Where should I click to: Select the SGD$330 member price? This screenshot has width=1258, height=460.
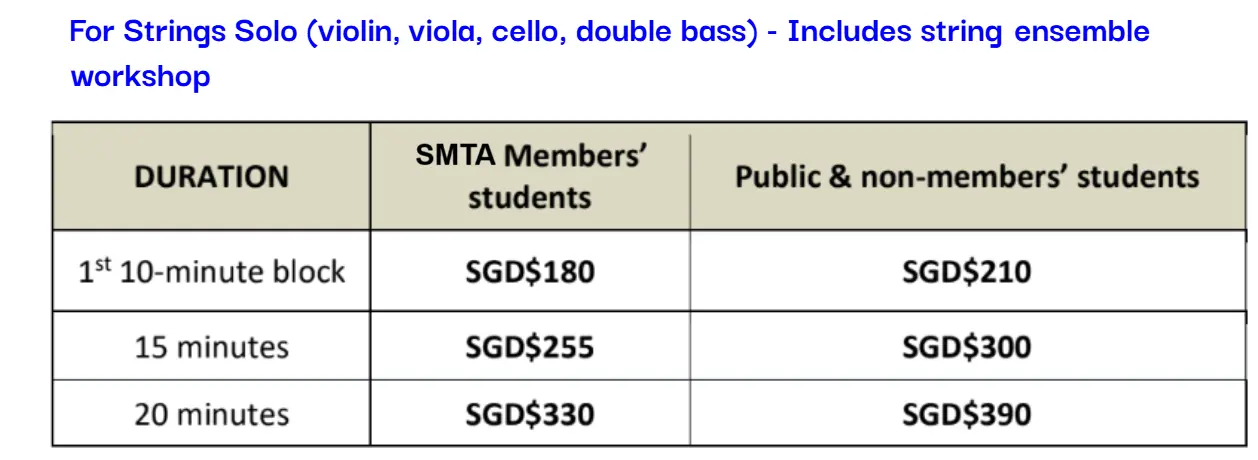point(530,414)
